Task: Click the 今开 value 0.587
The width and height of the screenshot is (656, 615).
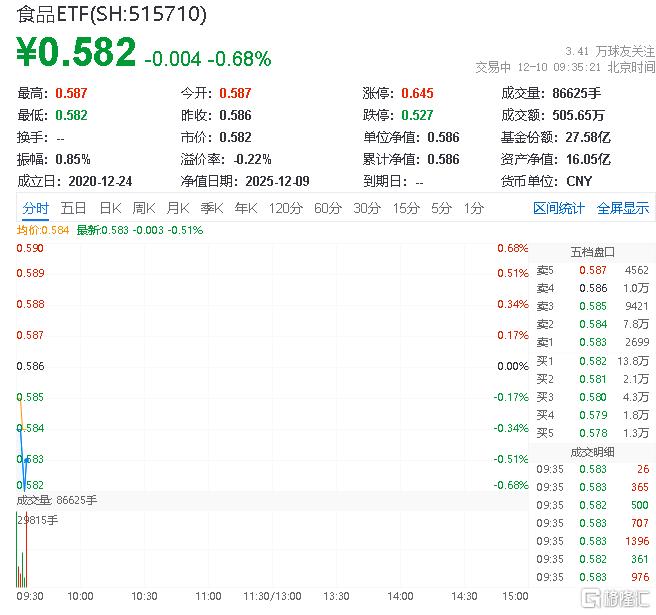Action: tap(235, 93)
